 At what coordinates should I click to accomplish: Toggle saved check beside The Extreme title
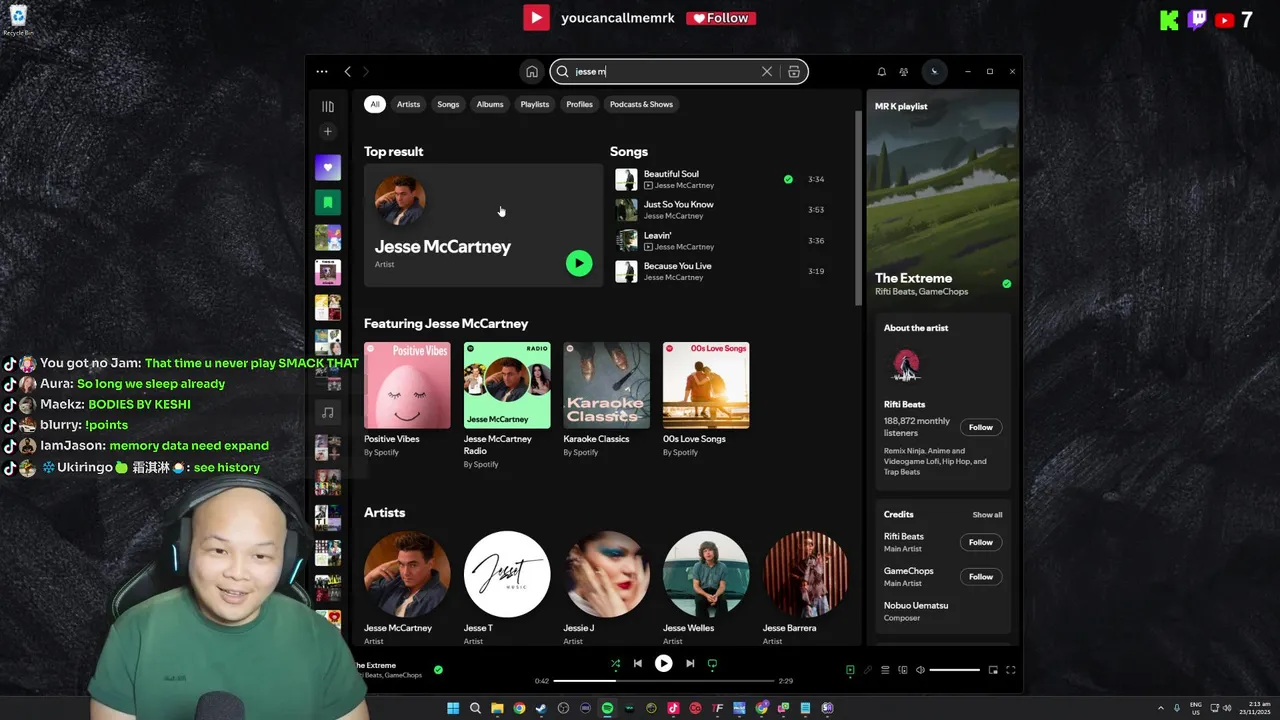pyautogui.click(x=1006, y=284)
